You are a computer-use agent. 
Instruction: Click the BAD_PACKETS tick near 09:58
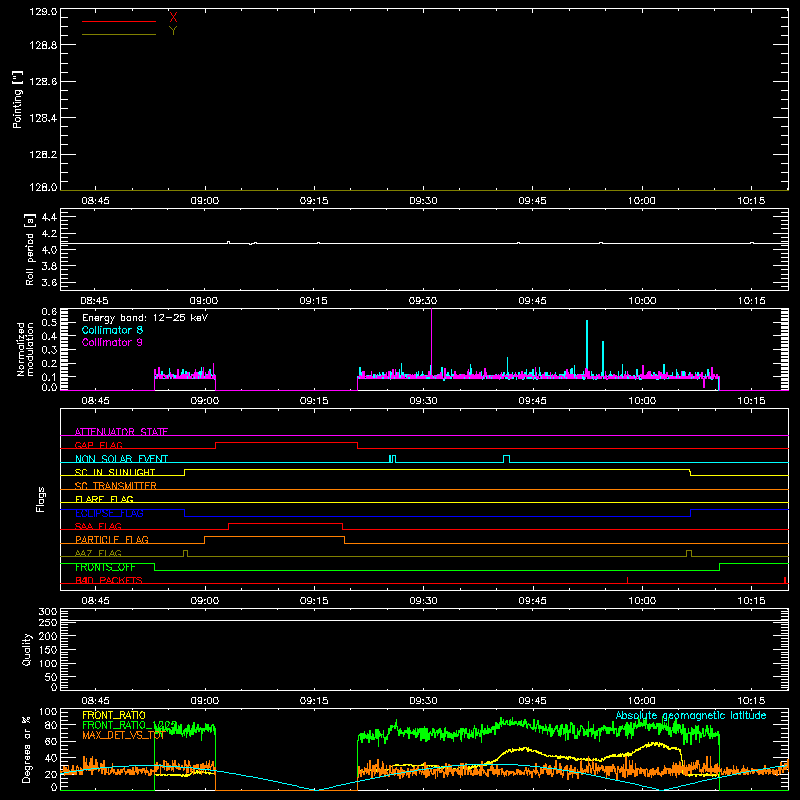point(627,580)
